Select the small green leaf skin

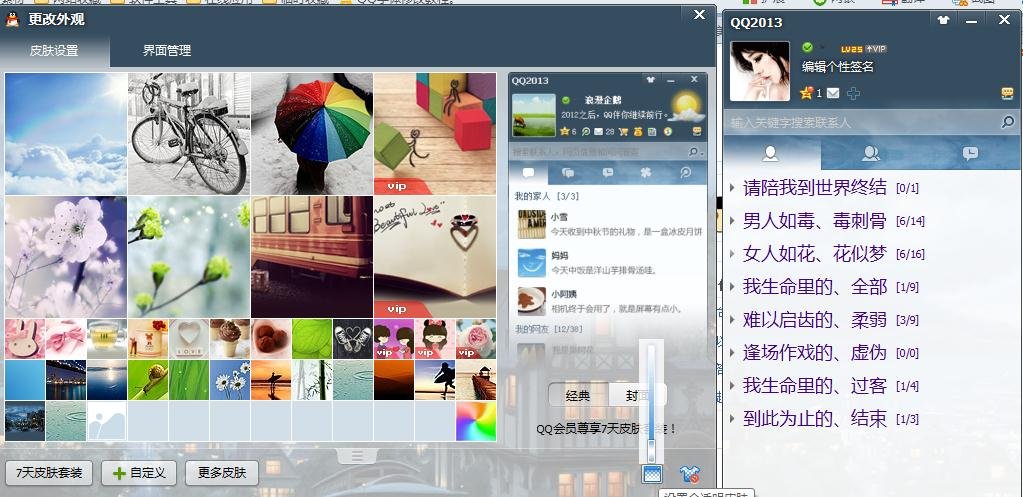312,339
